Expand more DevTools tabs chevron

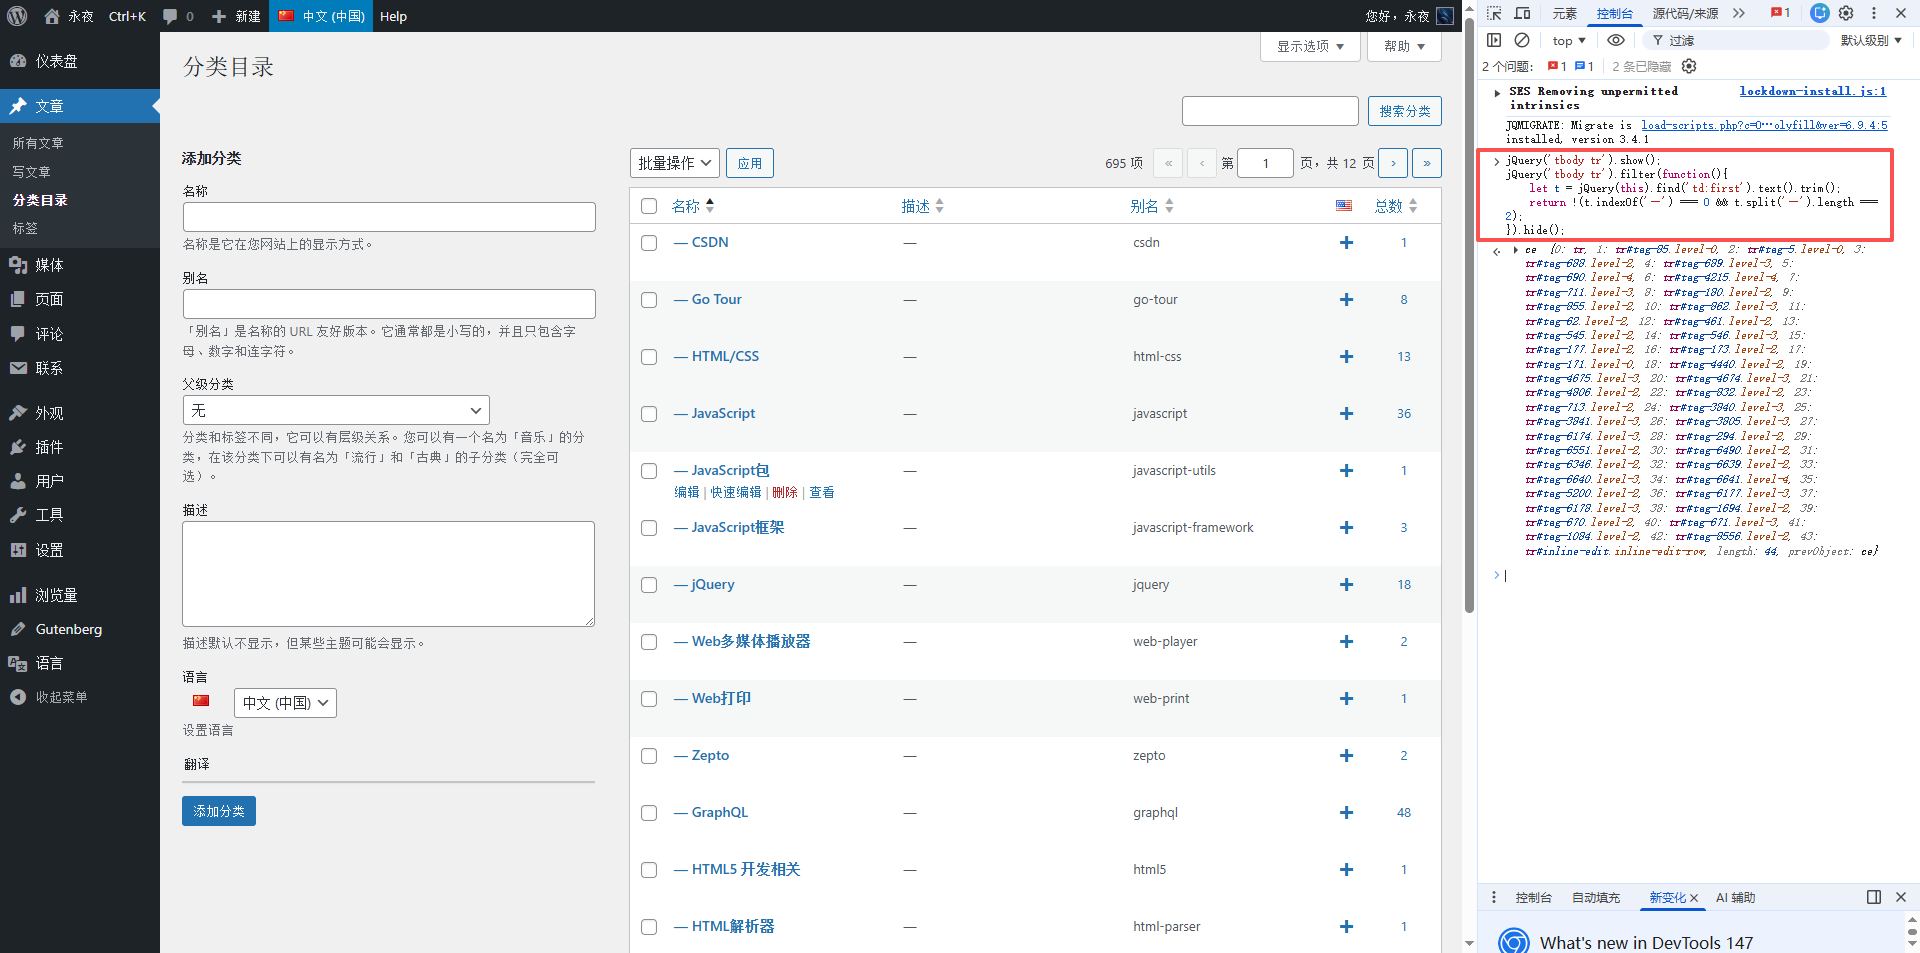1739,13
